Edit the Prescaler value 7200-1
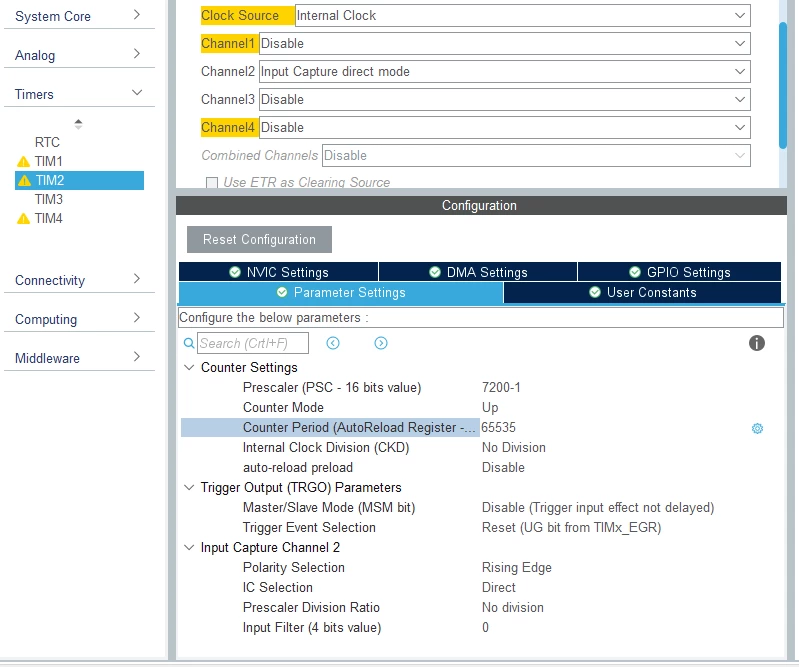 (x=501, y=388)
